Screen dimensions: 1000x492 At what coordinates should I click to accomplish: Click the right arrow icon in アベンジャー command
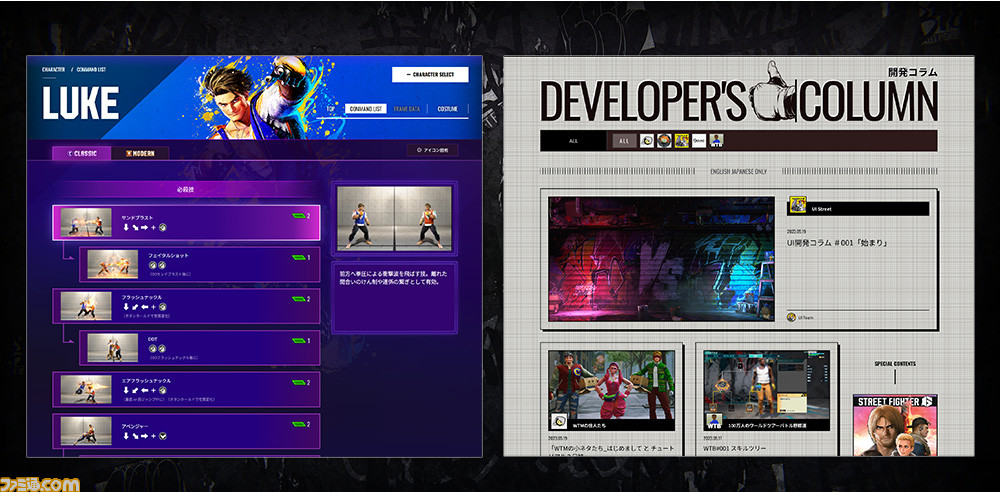point(144,436)
